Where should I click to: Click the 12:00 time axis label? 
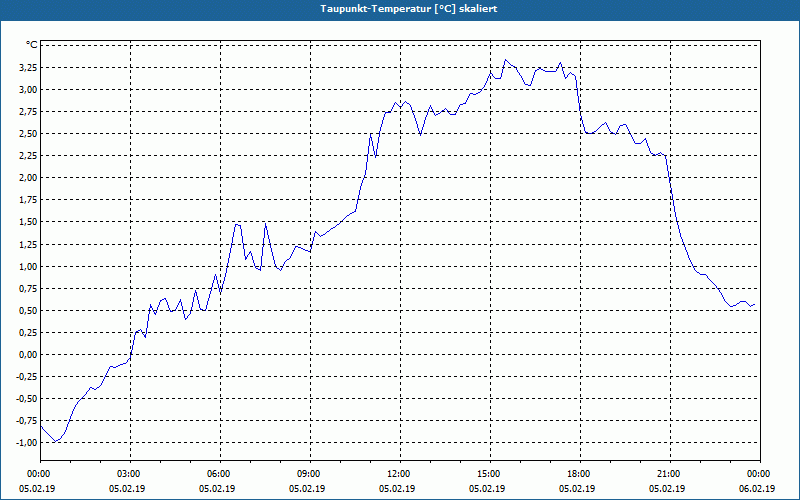[x=400, y=474]
